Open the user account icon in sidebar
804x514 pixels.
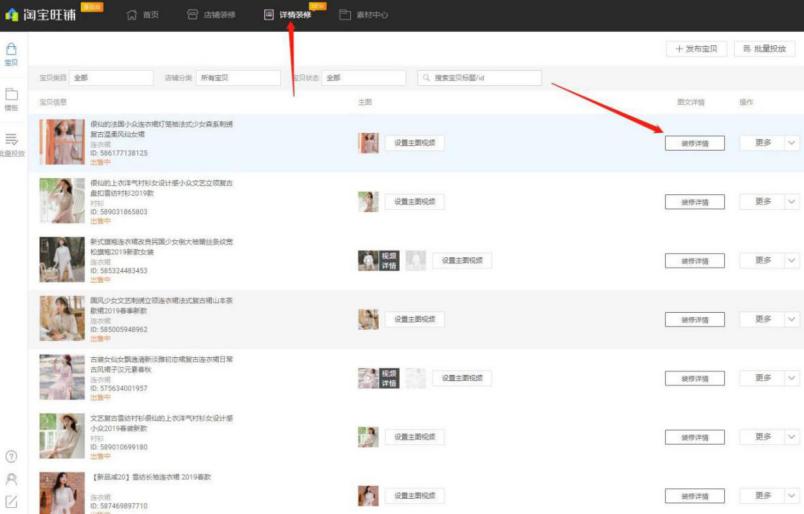12,479
